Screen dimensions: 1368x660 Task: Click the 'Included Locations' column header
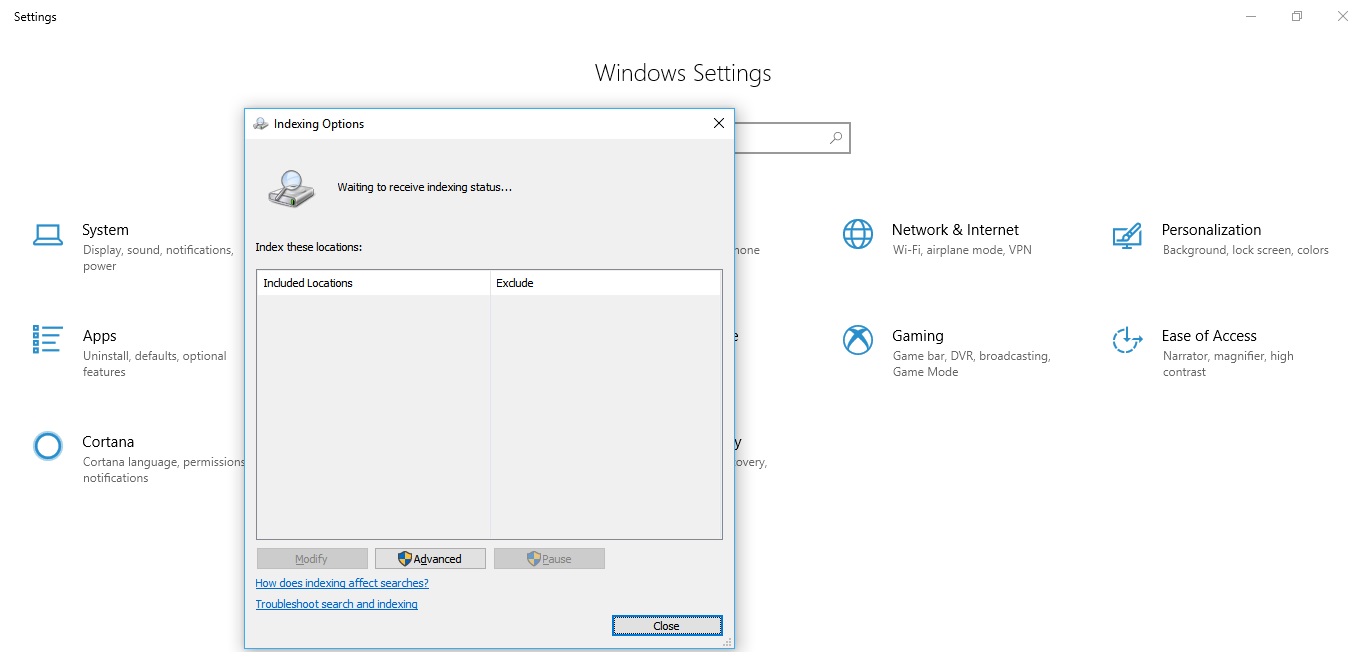tap(374, 283)
